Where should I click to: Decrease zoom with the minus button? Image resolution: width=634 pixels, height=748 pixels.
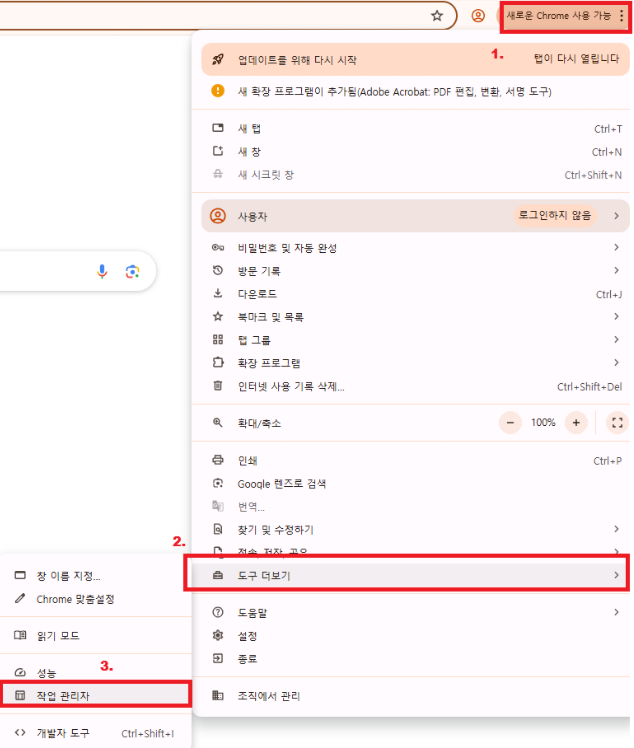(510, 423)
